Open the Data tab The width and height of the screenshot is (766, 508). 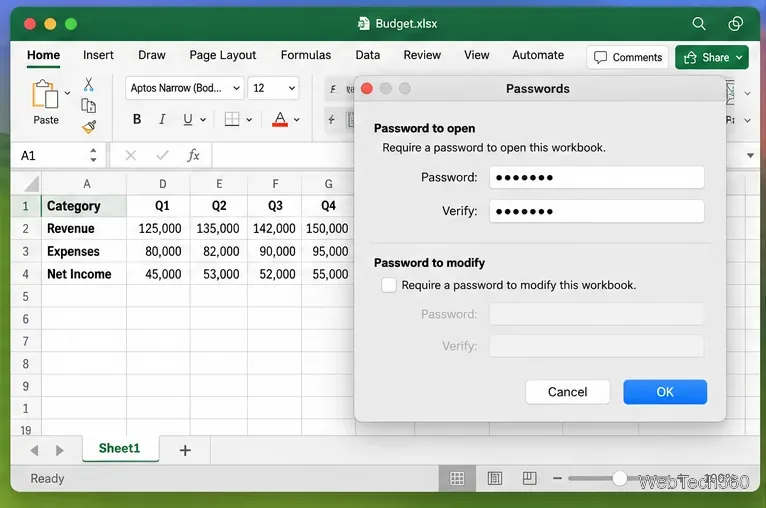[x=368, y=55]
